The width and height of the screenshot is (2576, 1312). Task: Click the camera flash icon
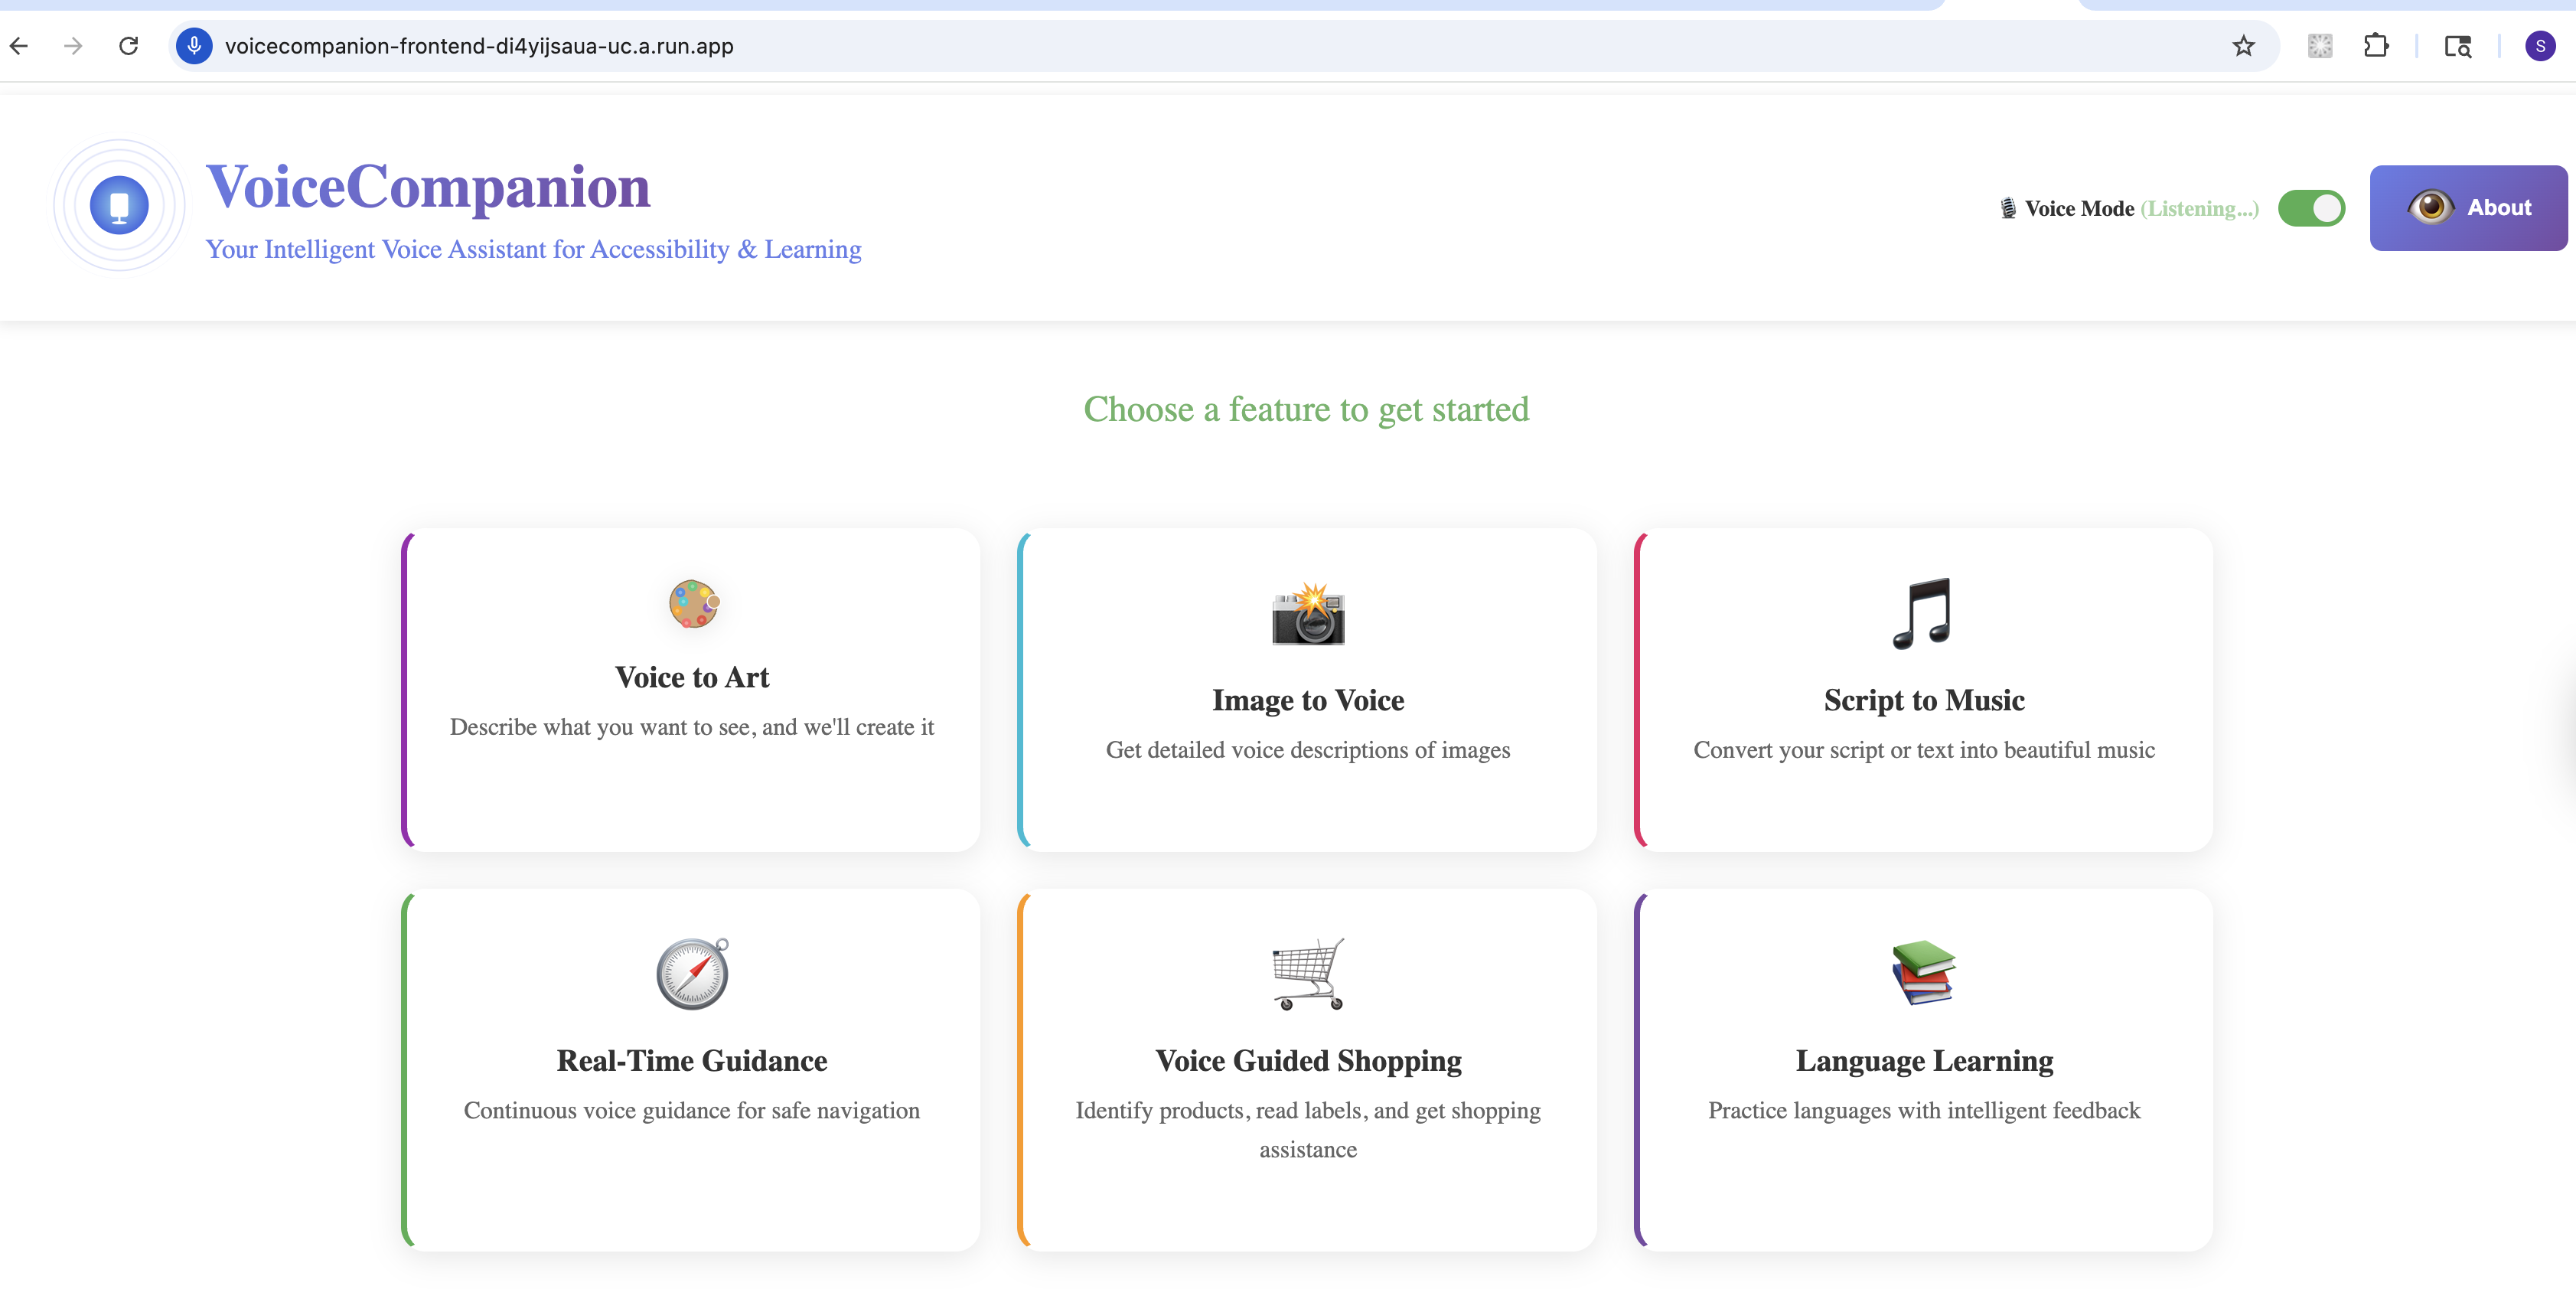tap(1308, 615)
